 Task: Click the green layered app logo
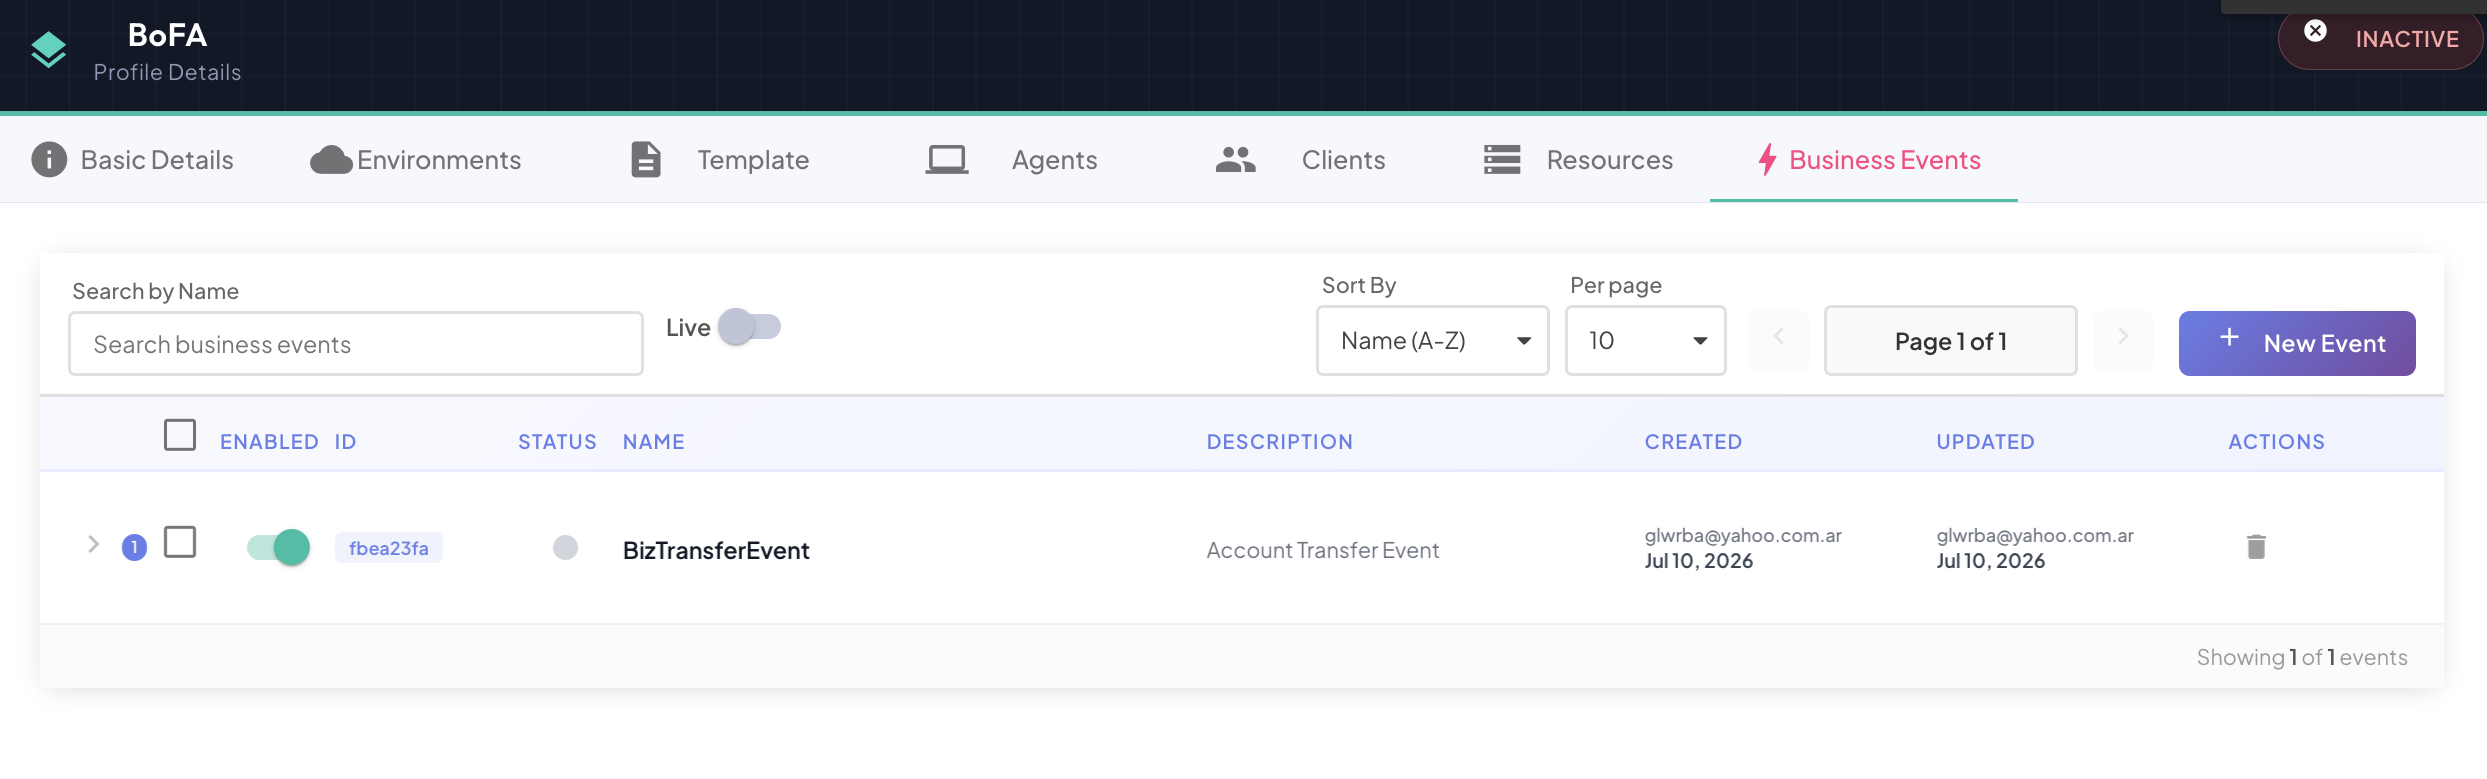coord(48,50)
